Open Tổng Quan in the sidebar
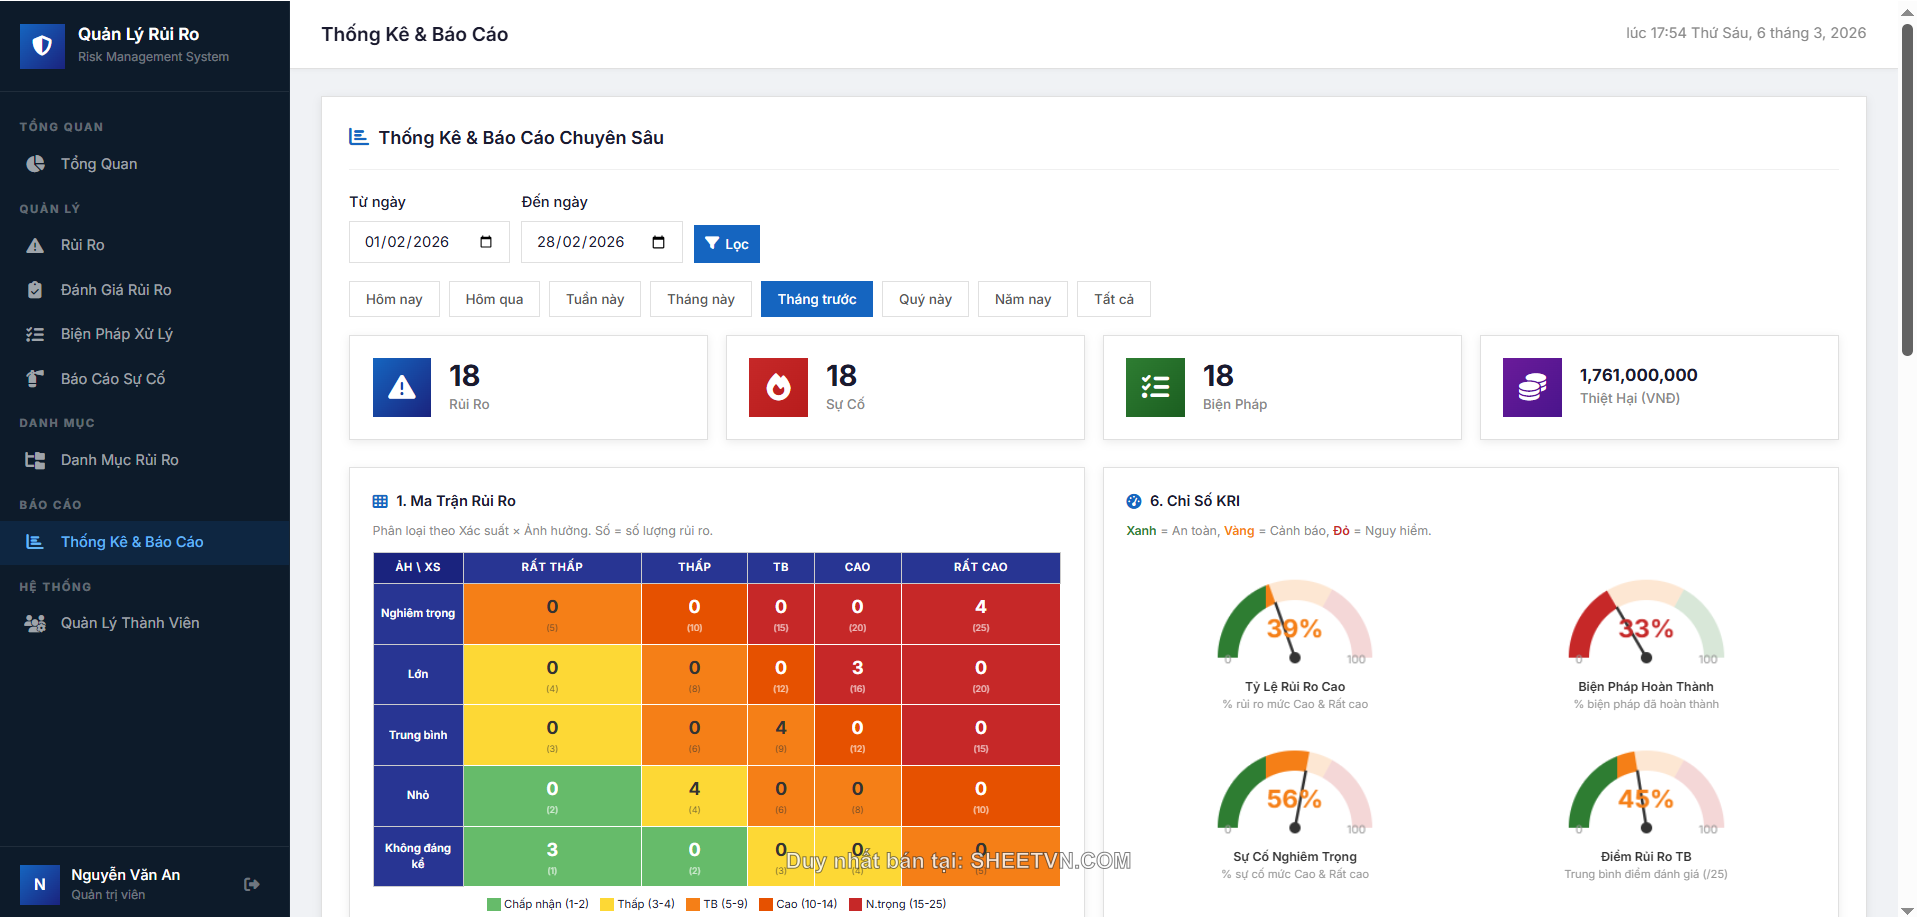This screenshot has height=917, width=1917. 99,164
